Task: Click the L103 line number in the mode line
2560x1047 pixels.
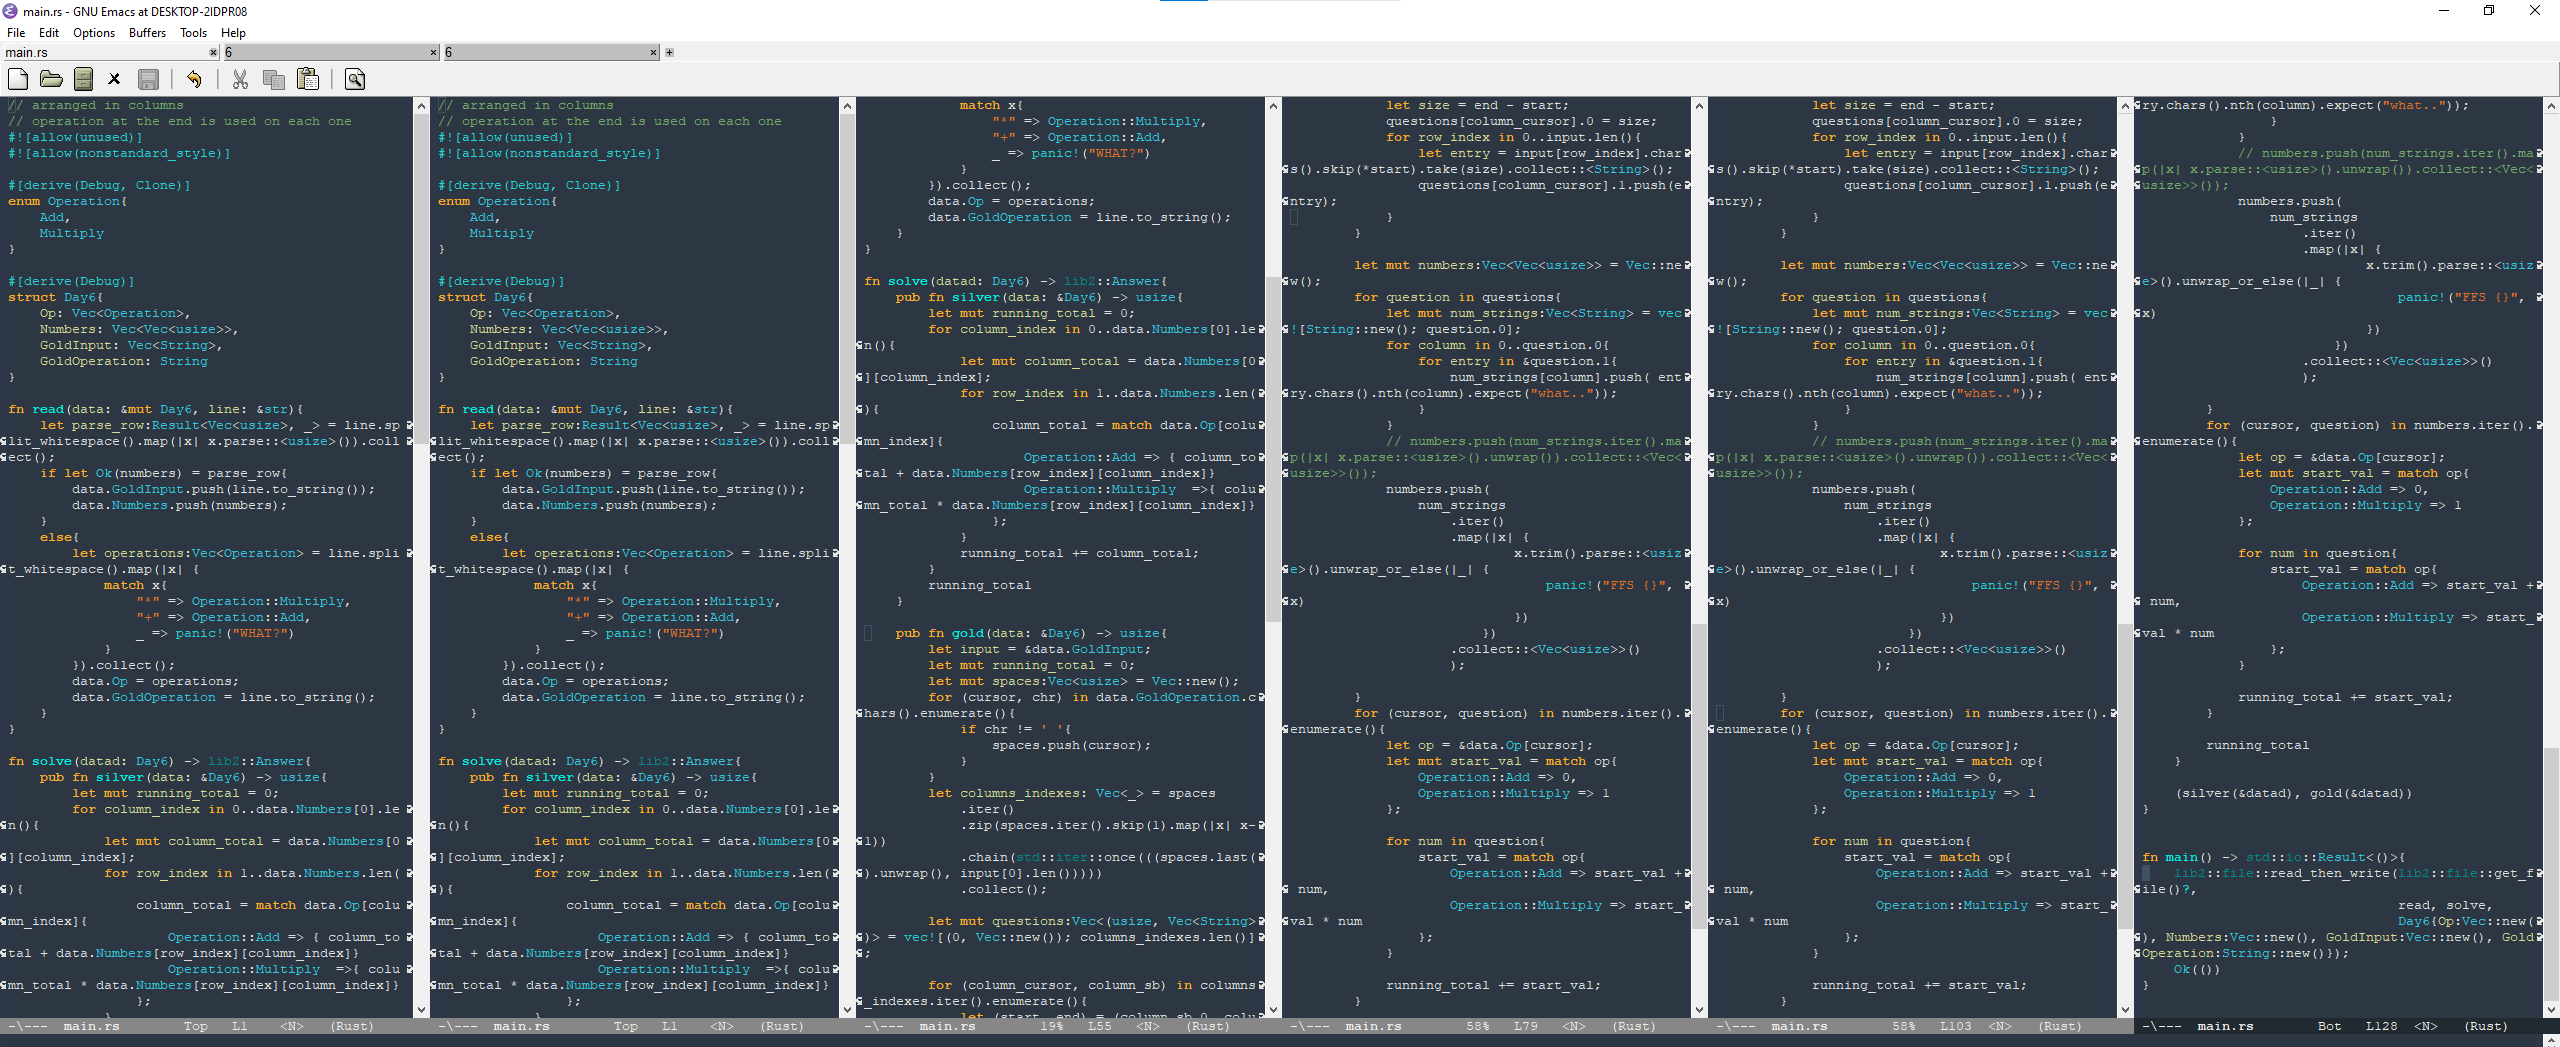Action: (1956, 1026)
